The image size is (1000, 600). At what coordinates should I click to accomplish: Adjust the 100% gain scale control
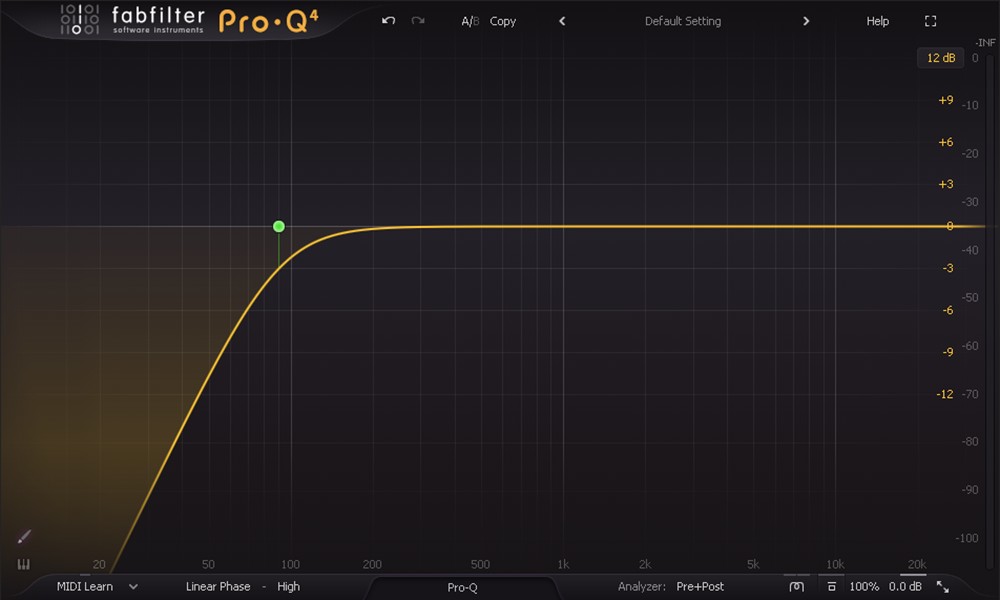point(864,587)
